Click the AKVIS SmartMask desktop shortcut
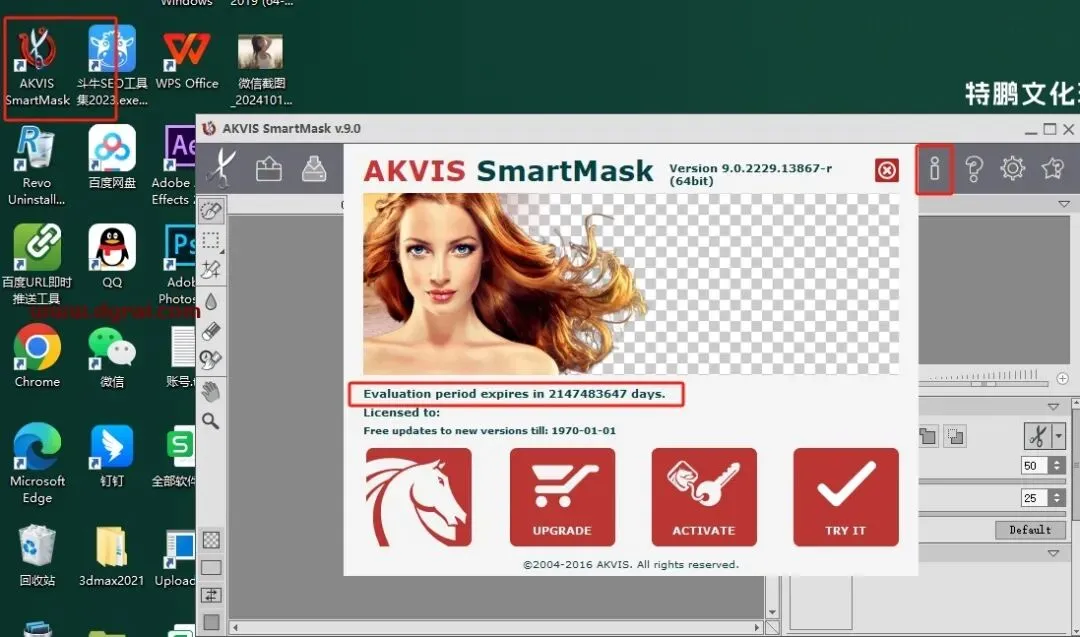This screenshot has width=1080, height=637. tap(37, 67)
